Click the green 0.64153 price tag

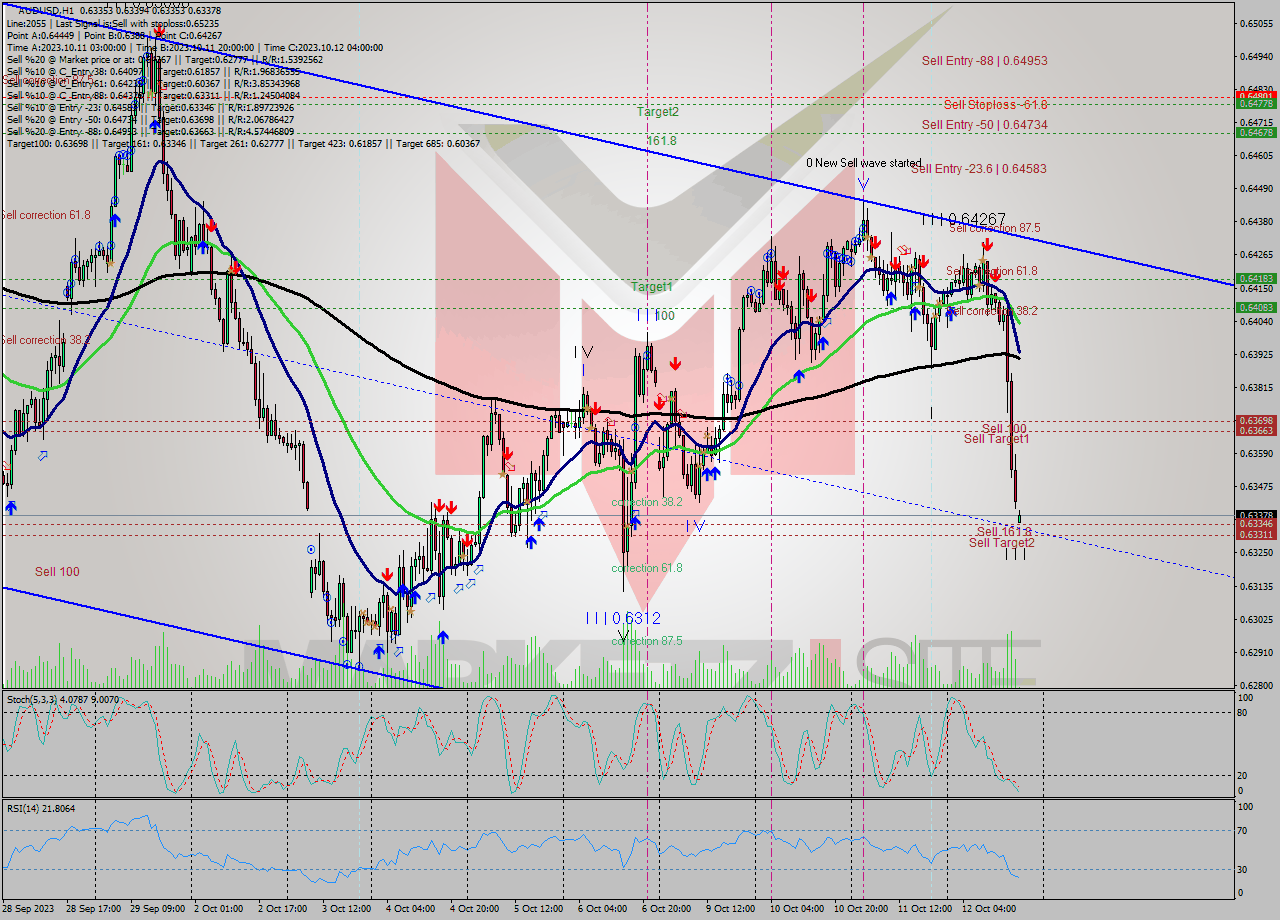pyautogui.click(x=1255, y=279)
